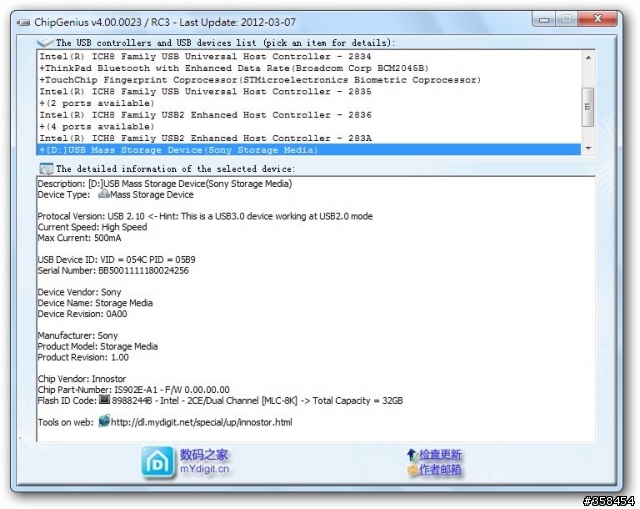Click the envelope icon beside 作者邮箱
640x509 pixels.
(412, 470)
